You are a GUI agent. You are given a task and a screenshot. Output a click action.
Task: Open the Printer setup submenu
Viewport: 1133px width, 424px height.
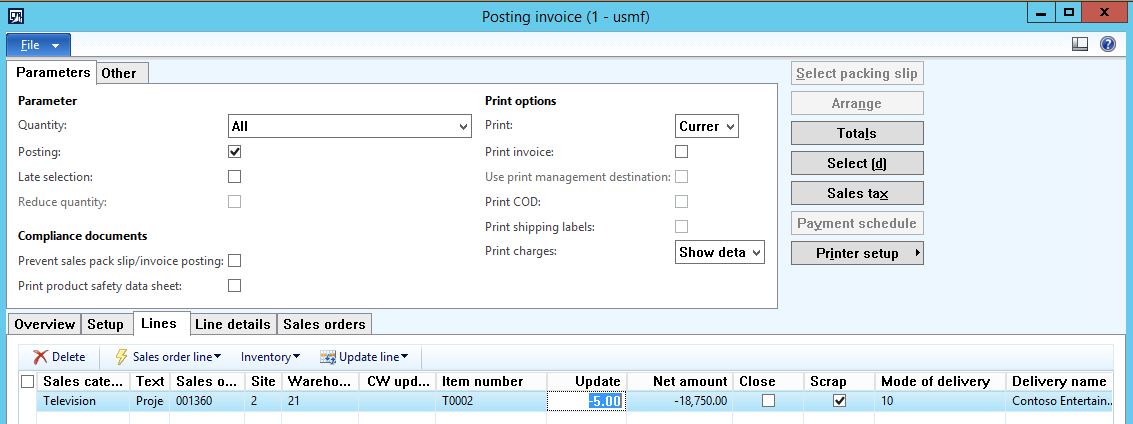click(857, 254)
